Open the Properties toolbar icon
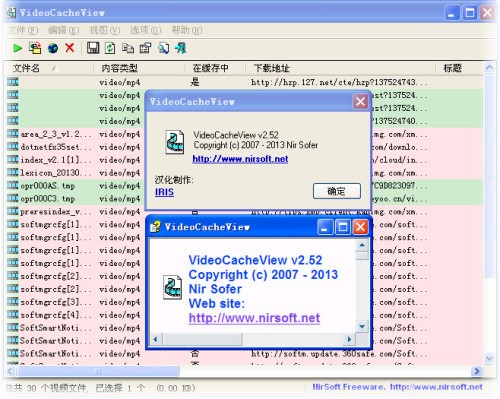 tap(145, 48)
